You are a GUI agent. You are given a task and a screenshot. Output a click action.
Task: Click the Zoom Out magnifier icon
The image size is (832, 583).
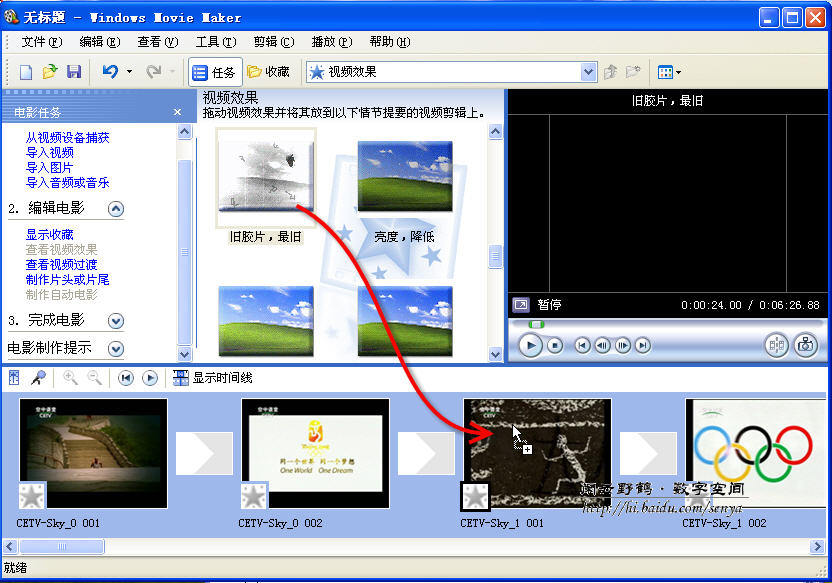(94, 378)
